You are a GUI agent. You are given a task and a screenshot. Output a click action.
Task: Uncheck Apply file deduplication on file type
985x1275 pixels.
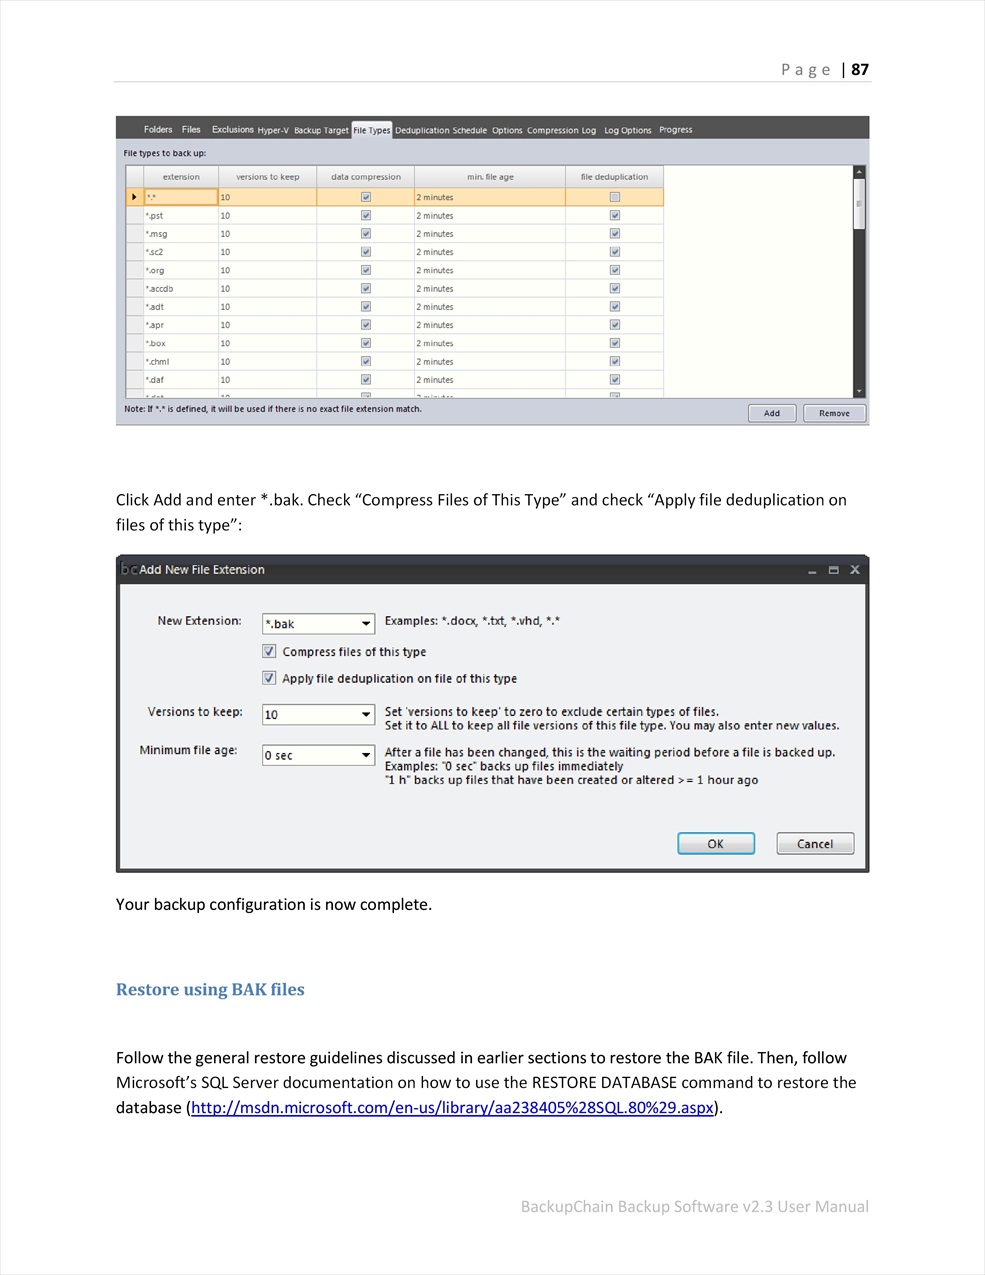269,678
